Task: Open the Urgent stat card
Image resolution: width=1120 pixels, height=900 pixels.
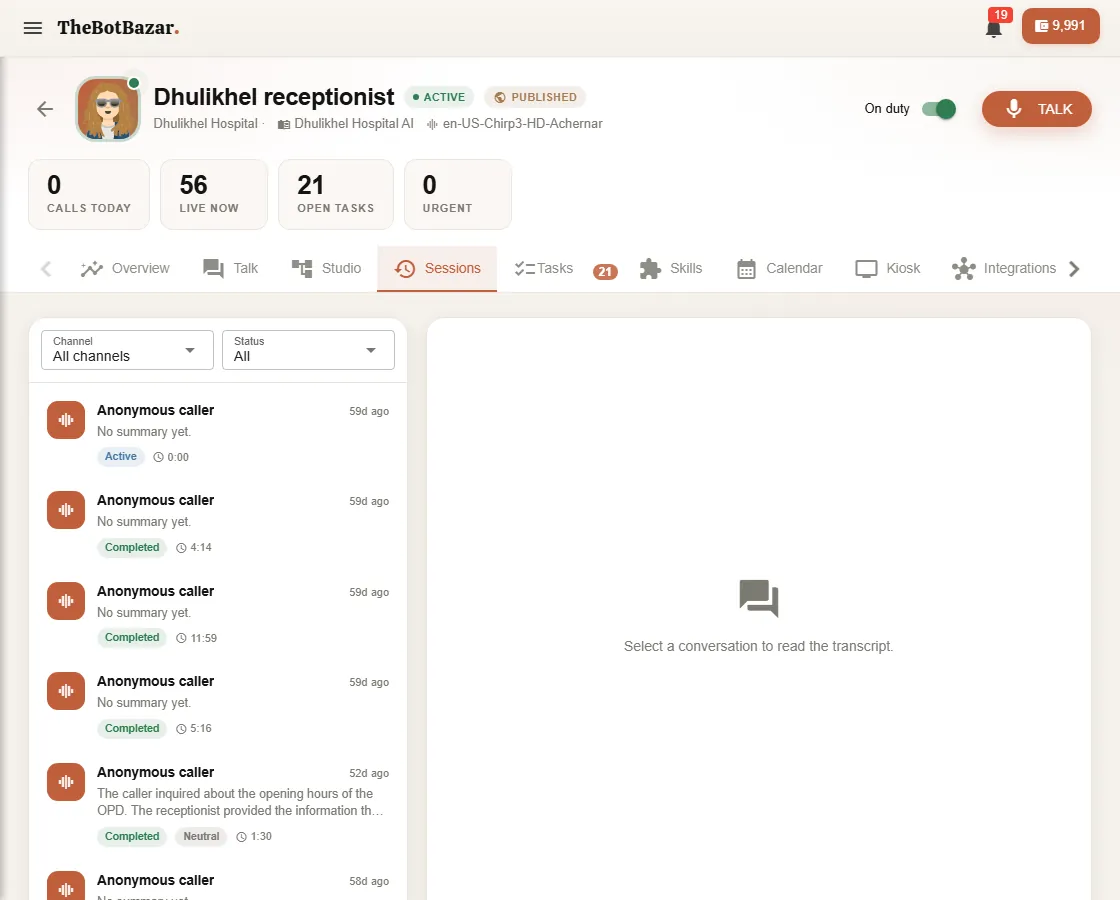Action: tap(458, 194)
